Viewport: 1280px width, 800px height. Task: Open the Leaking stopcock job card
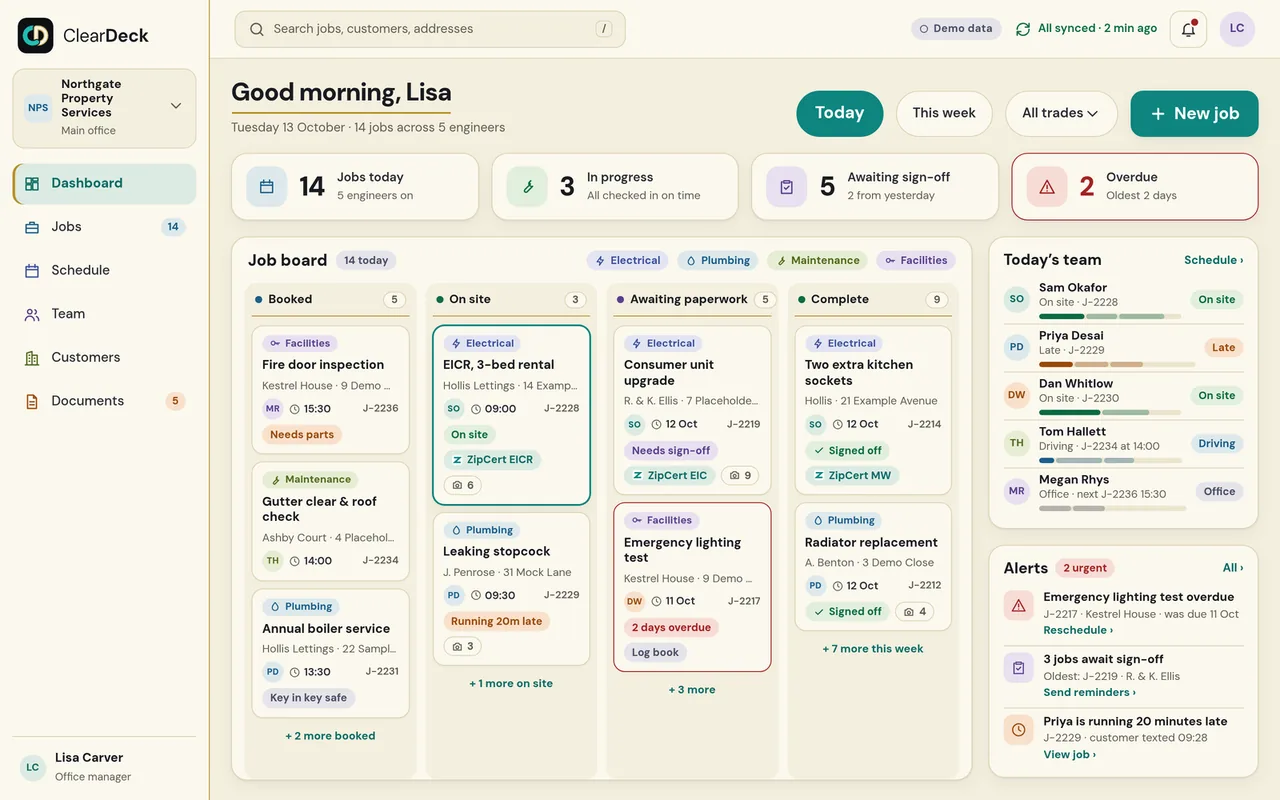point(511,589)
